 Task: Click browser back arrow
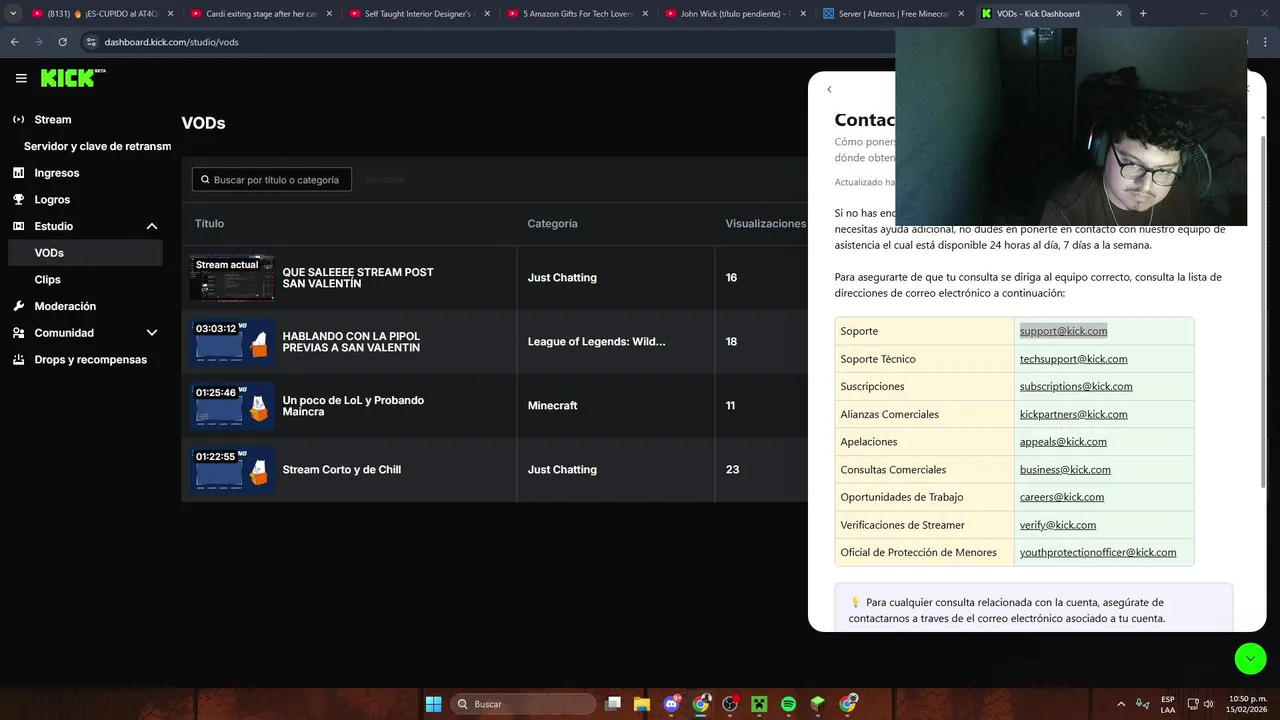(15, 42)
